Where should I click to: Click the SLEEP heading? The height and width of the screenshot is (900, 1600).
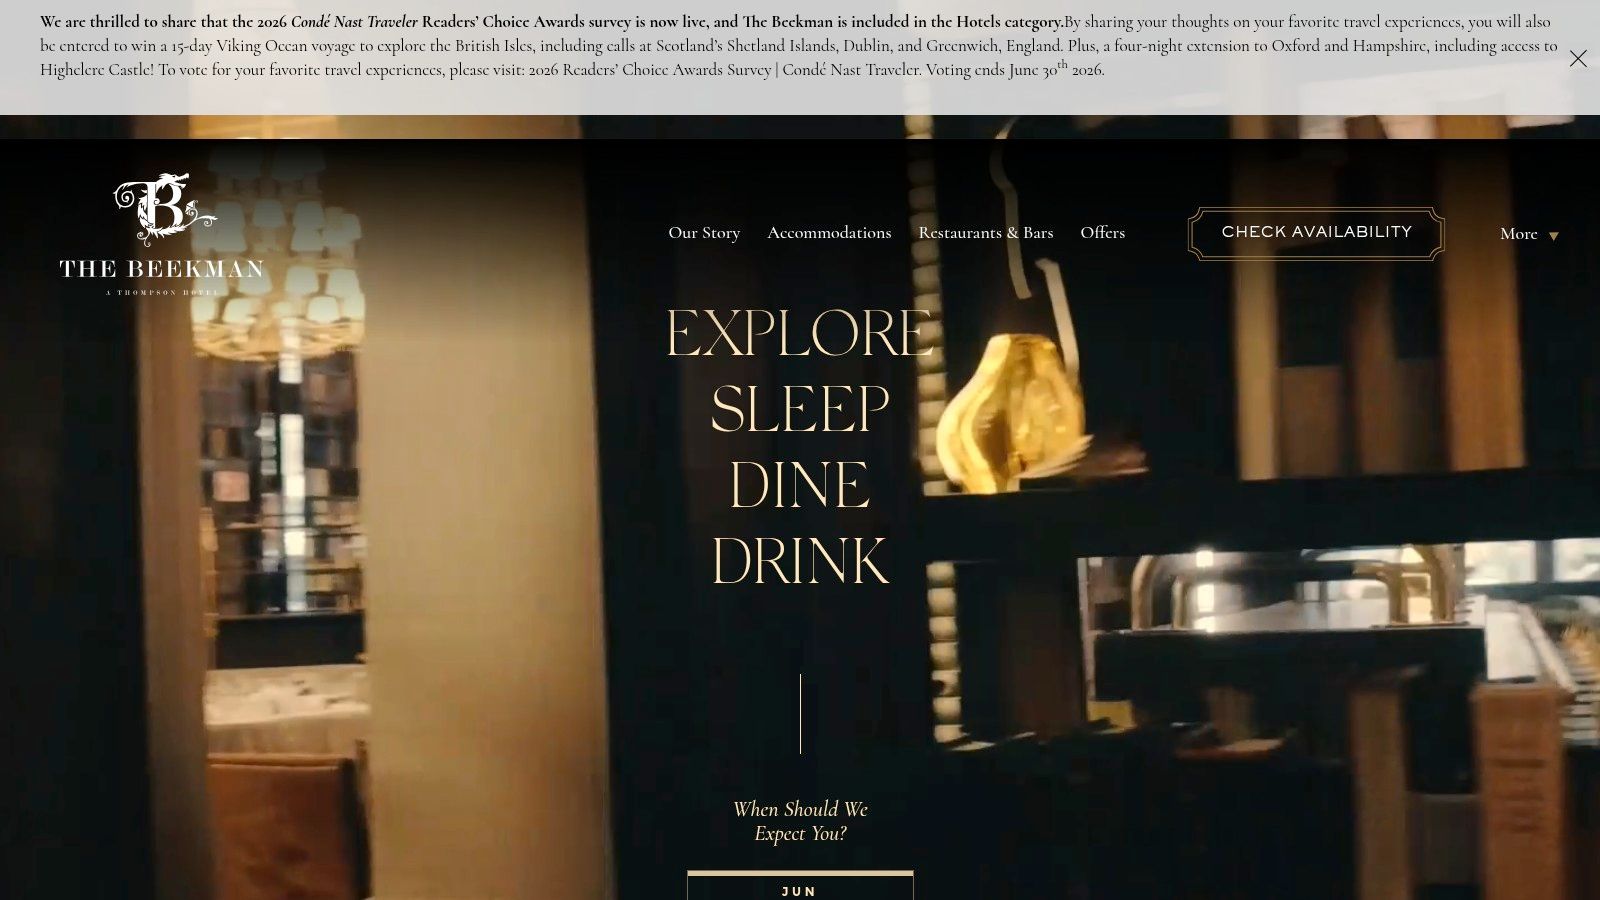pos(800,409)
